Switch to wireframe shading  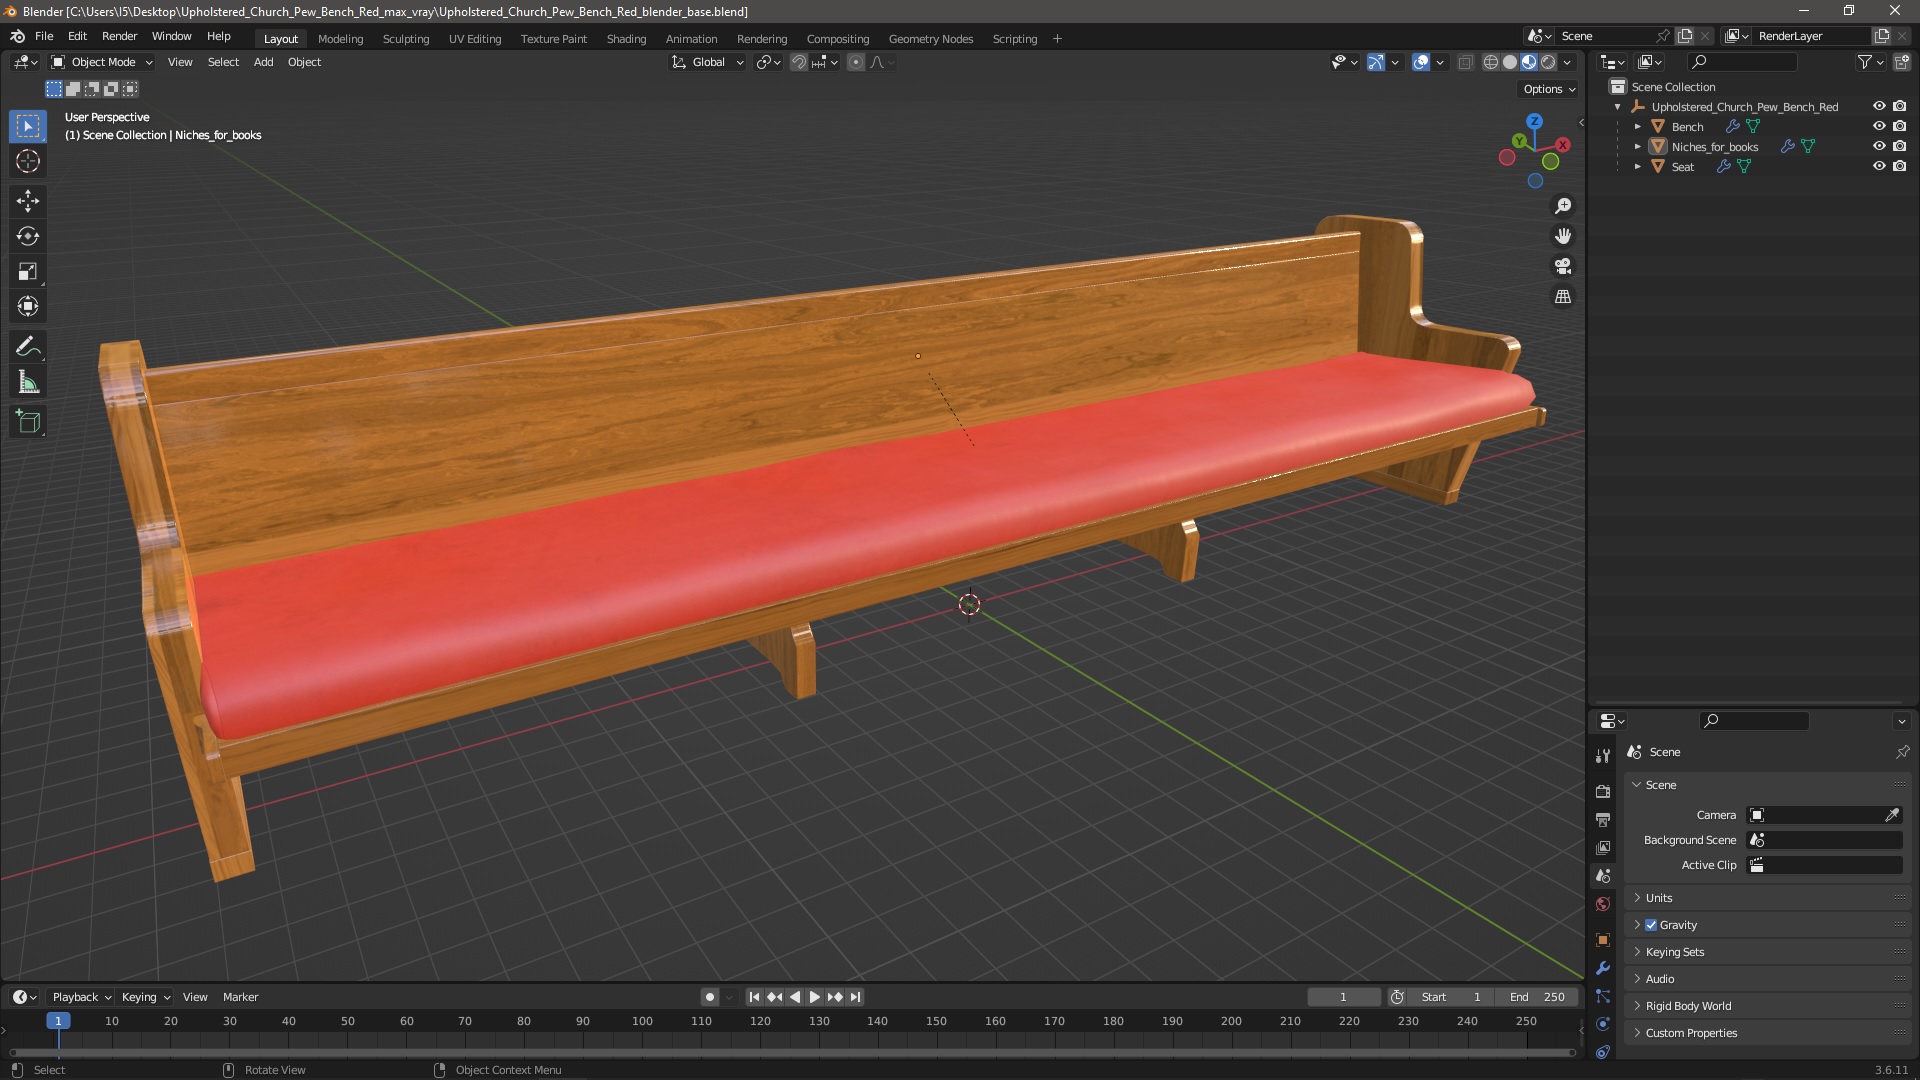click(1490, 62)
